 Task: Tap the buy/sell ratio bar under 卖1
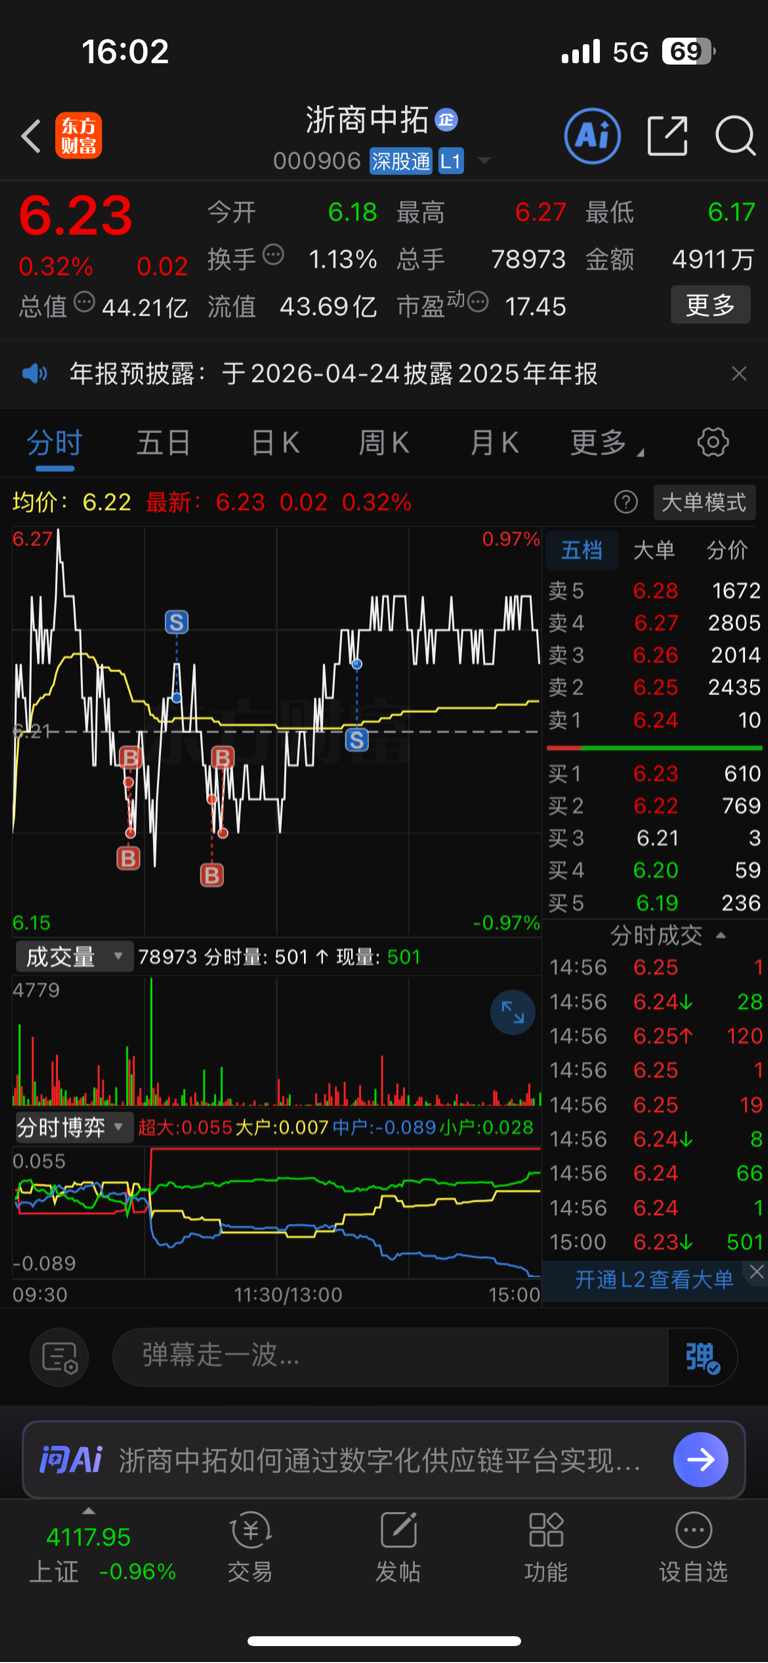pos(654,747)
